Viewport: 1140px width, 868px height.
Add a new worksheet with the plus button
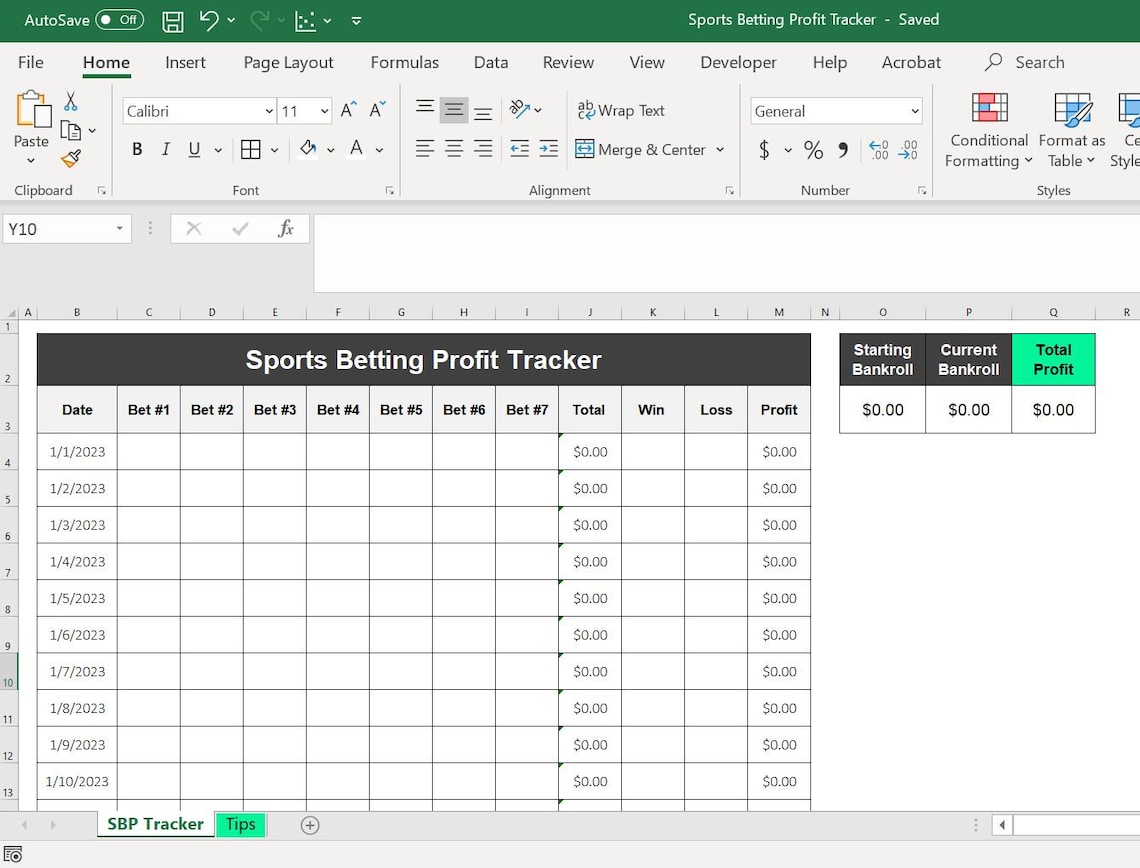point(309,825)
